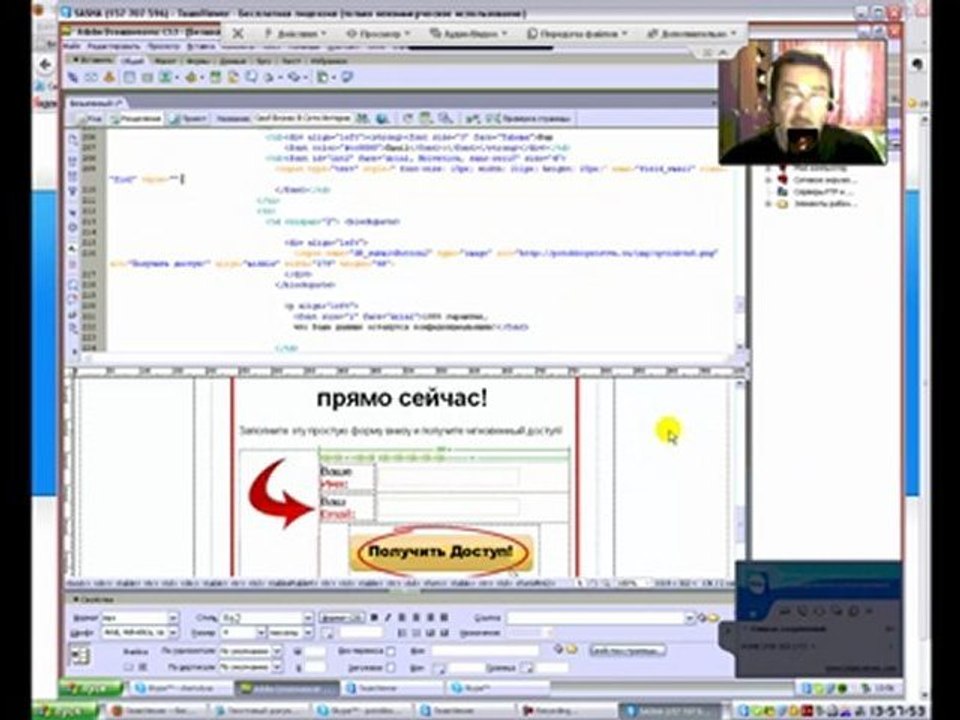Screen dimensions: 960x720
Task: Open the text color swatch
Action: pyautogui.click(x=328, y=633)
